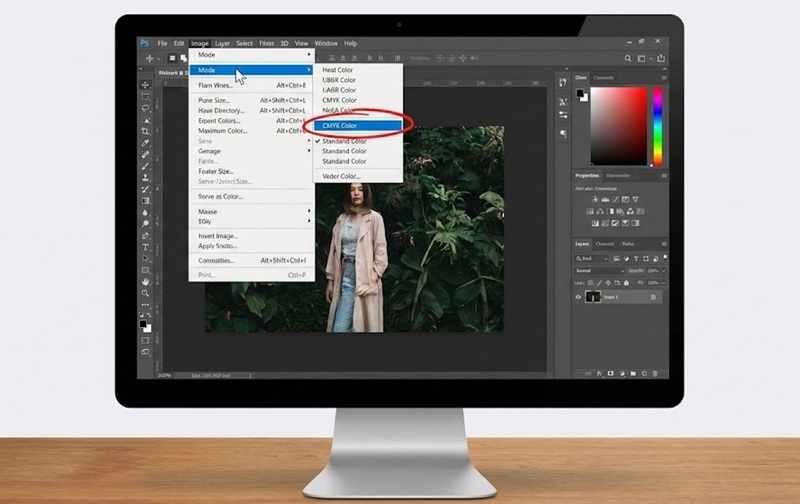Click the foreground color swatch in toolbar

coord(143,324)
